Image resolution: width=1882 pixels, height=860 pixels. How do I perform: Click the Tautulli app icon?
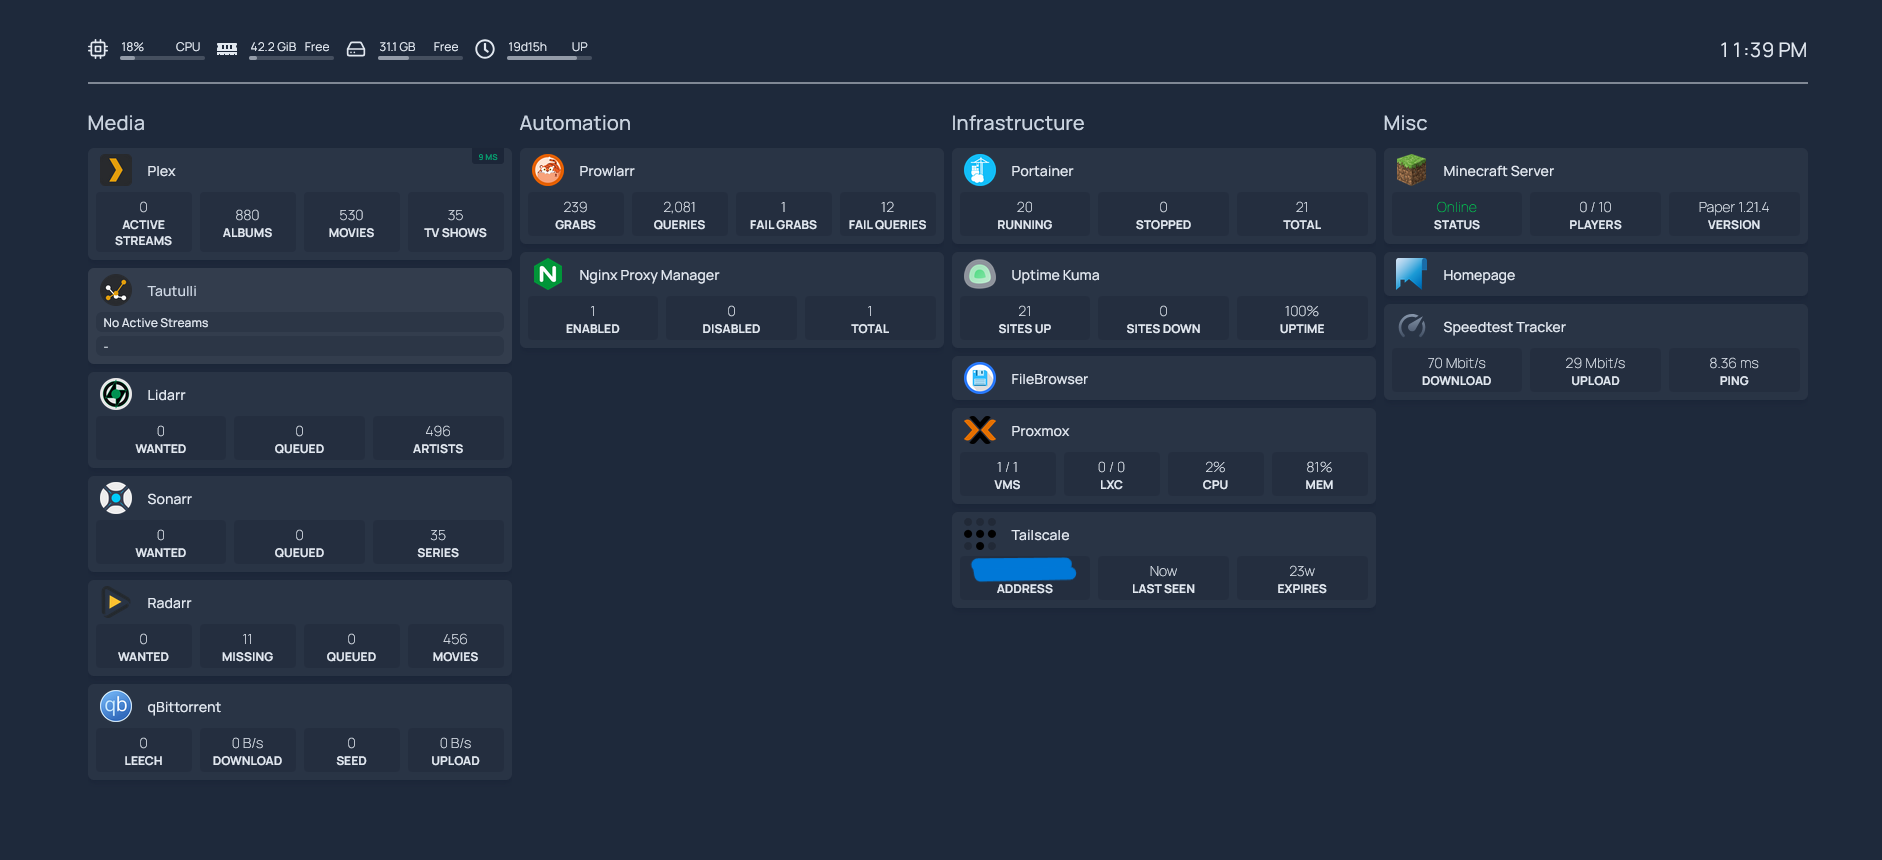(116, 291)
